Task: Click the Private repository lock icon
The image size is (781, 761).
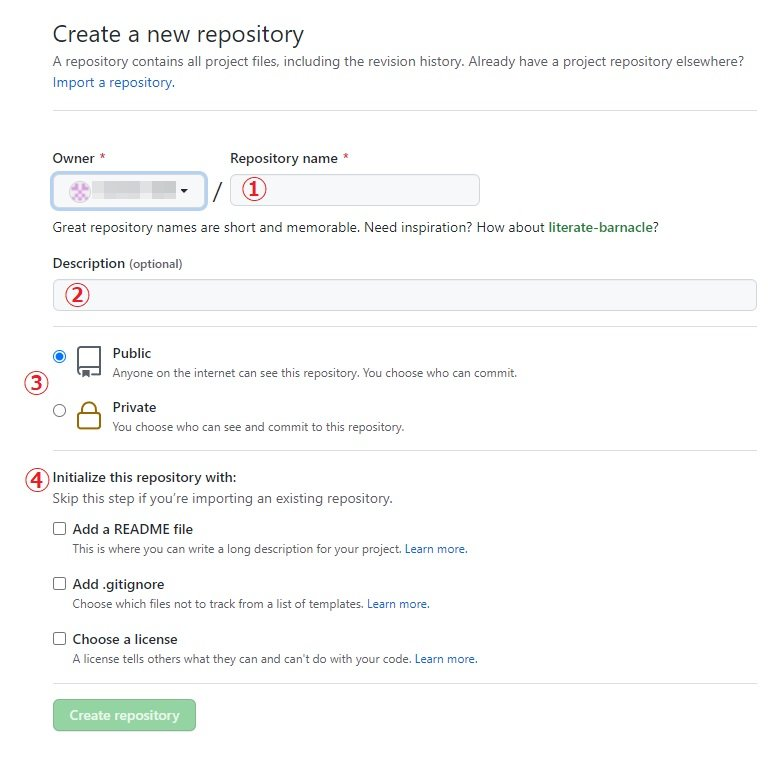Action: click(x=89, y=415)
